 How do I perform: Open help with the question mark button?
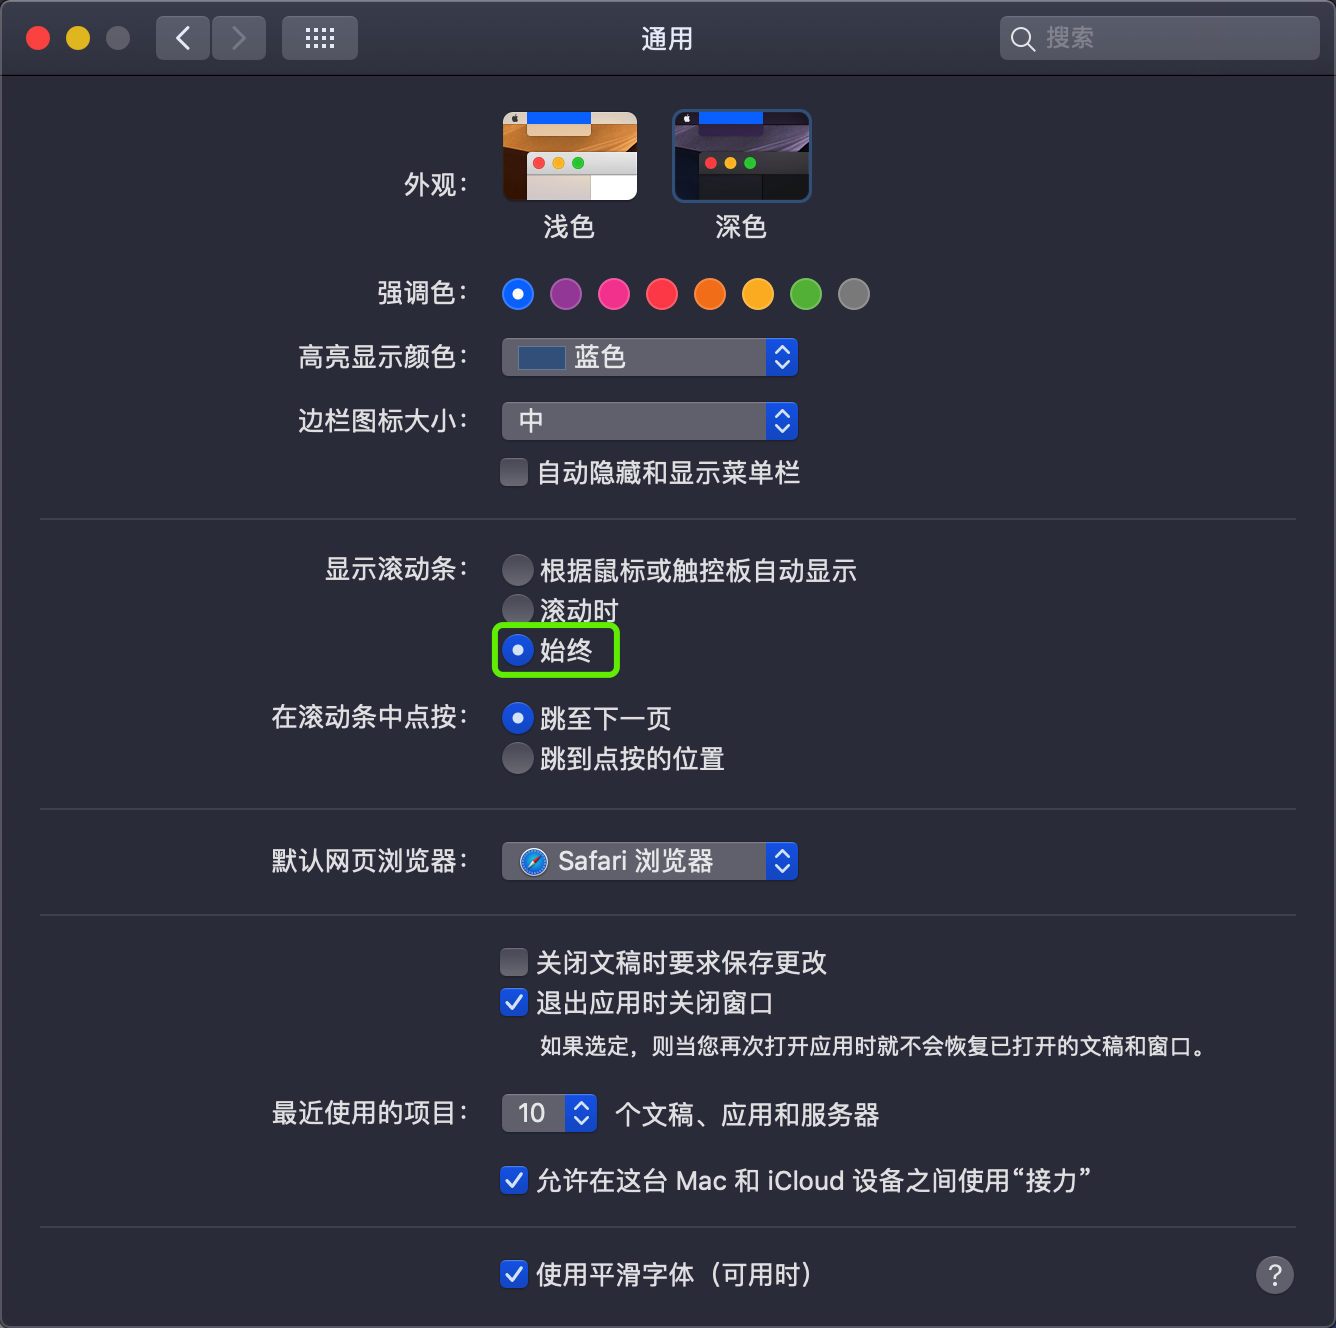tap(1275, 1275)
